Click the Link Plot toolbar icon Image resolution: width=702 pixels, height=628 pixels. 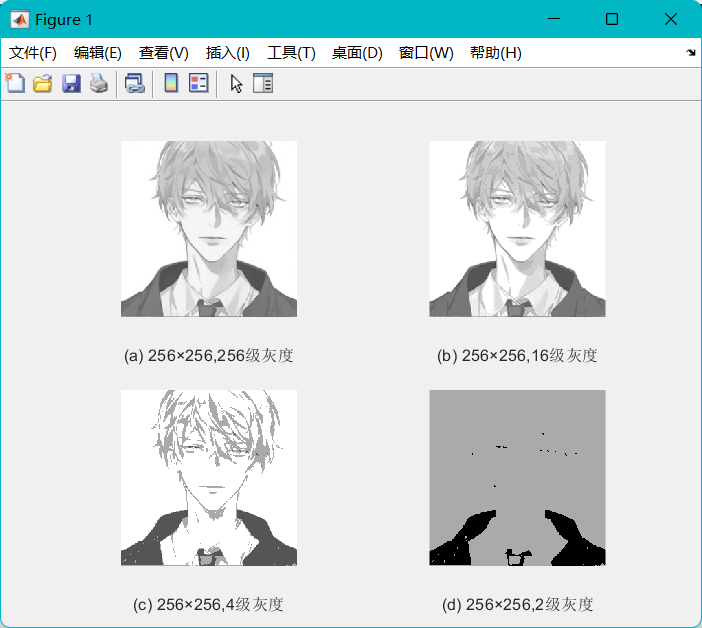tap(135, 83)
